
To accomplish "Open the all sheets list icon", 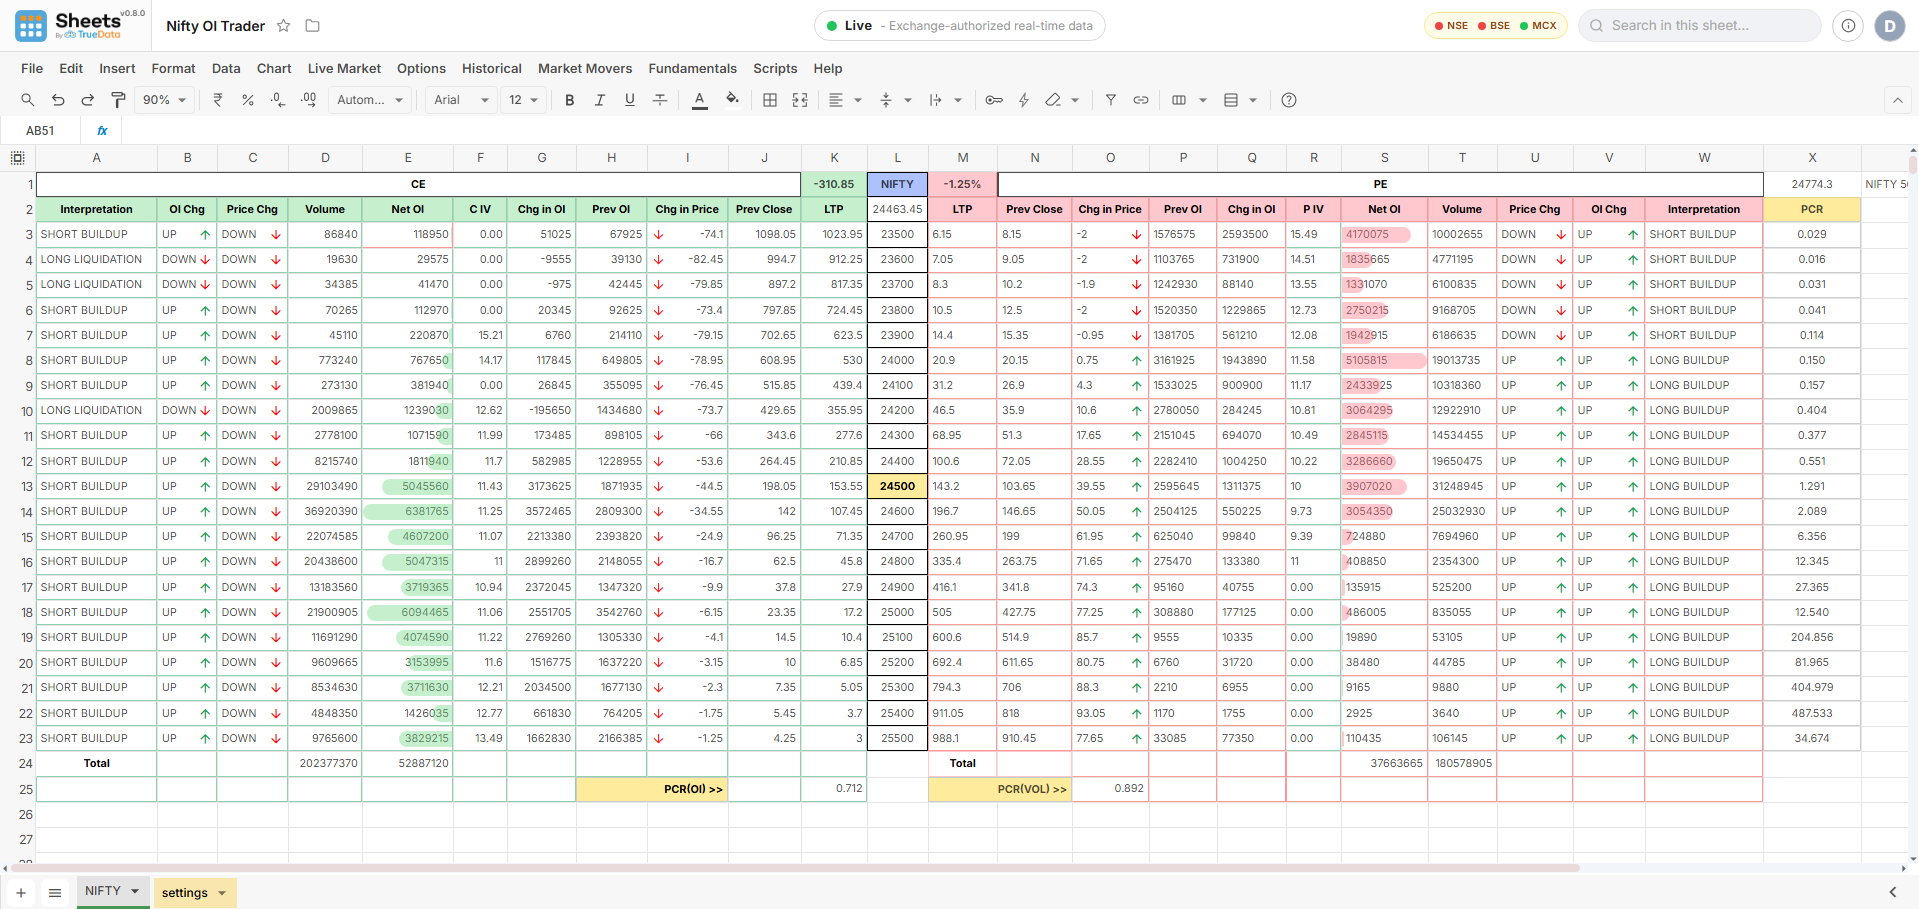I will coord(55,893).
